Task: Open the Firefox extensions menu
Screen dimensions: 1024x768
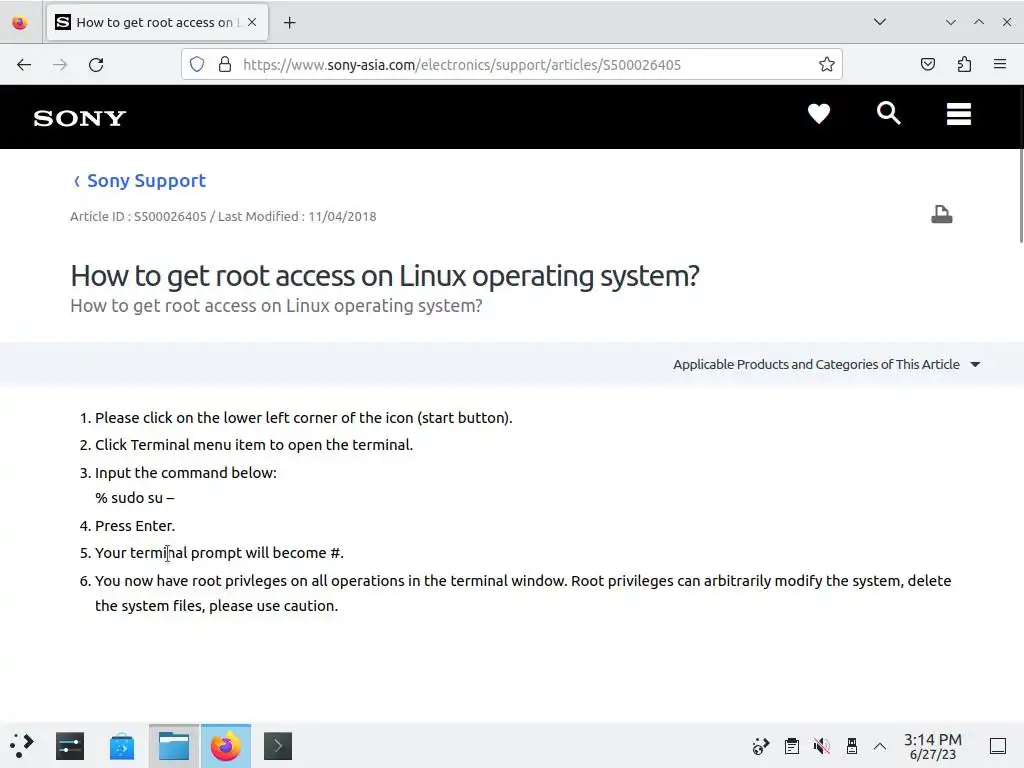Action: [964, 64]
